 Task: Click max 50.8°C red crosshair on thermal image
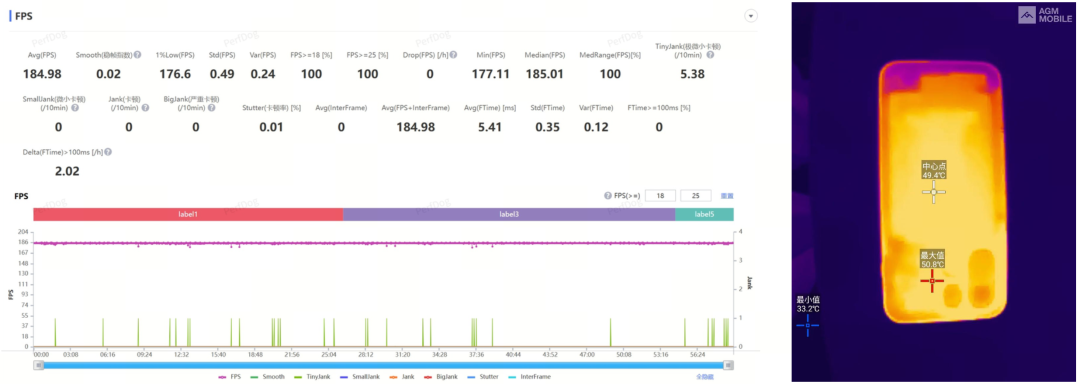932,281
